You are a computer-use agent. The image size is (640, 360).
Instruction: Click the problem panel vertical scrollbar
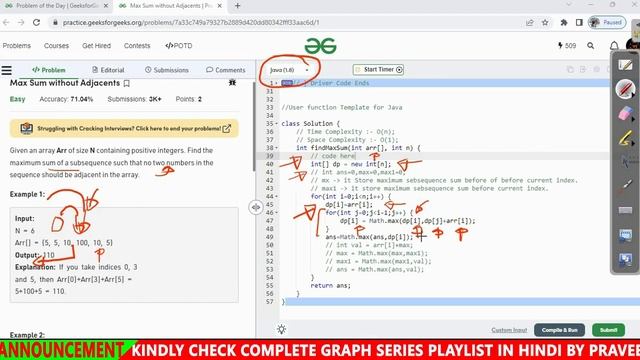point(254,127)
